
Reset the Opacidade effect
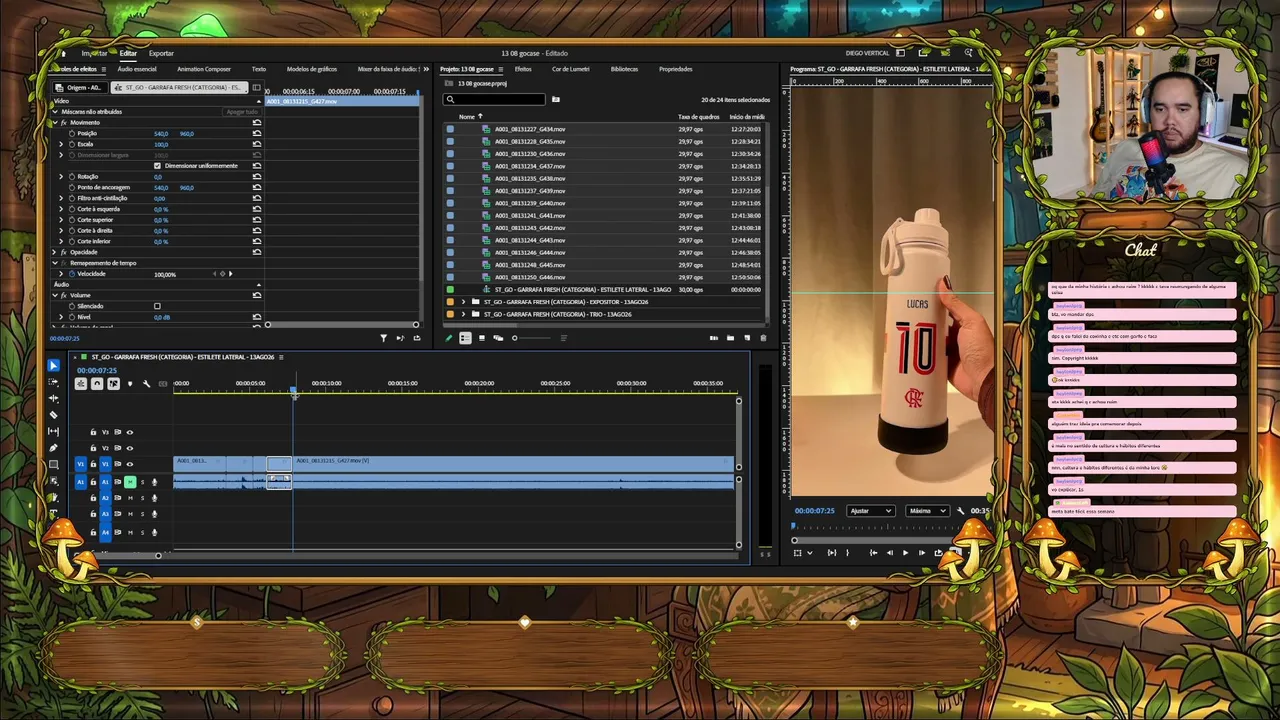point(257,252)
